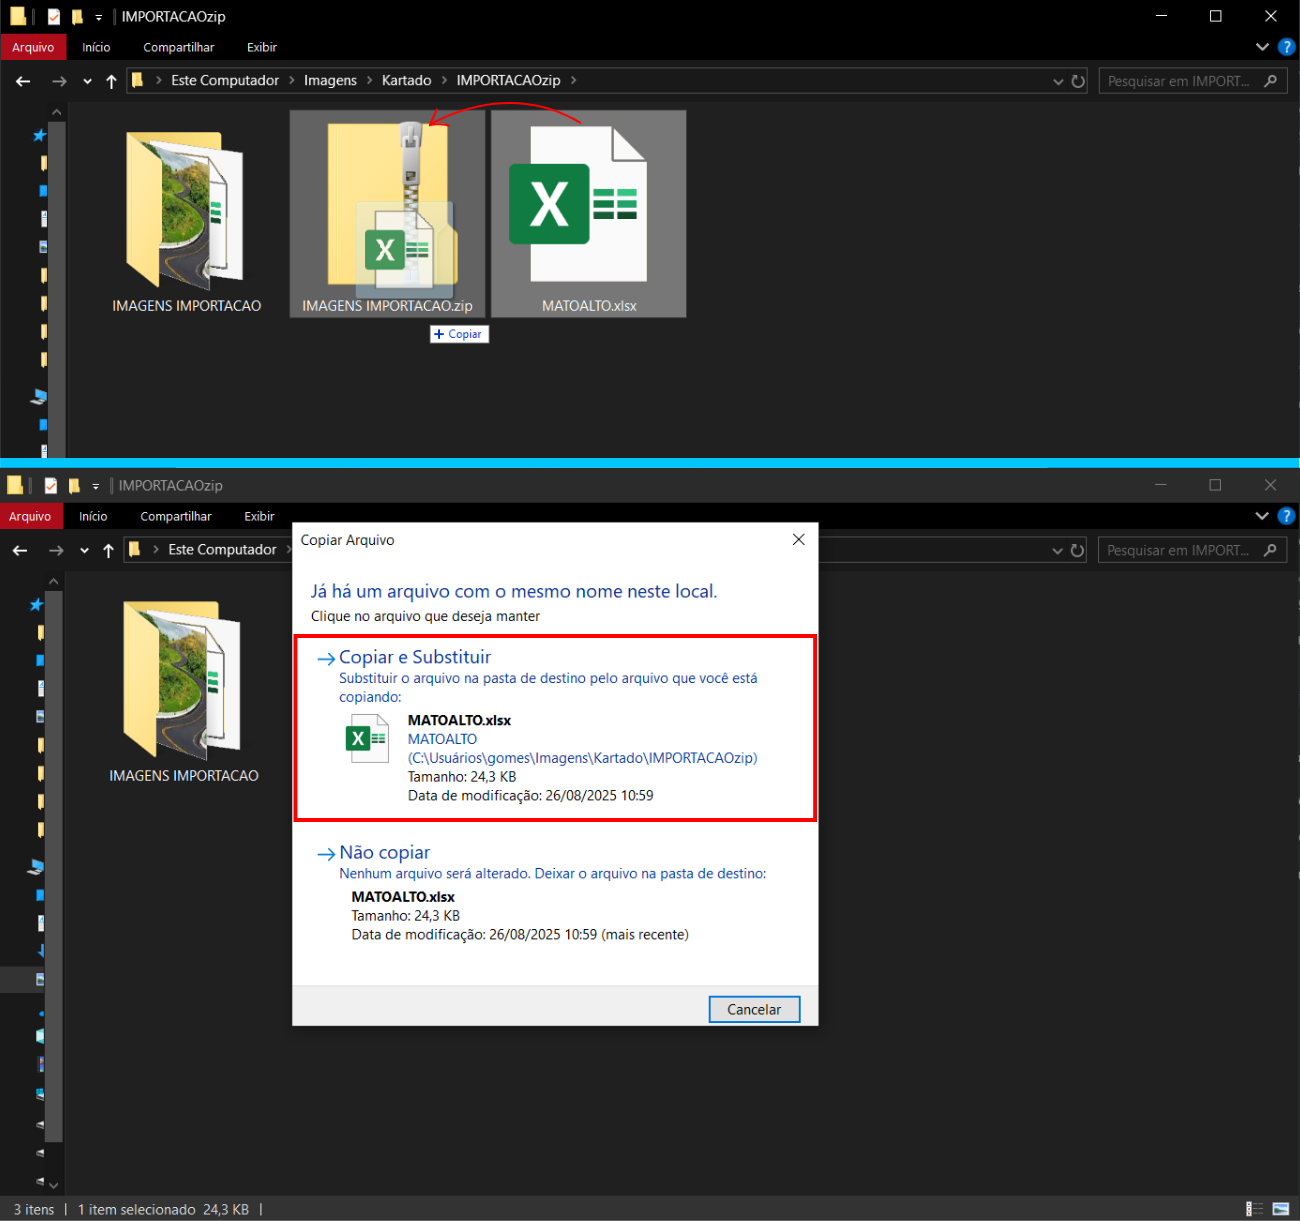Open the Exibir tab in the window behind the dialog
The image size is (1300, 1222).
259,516
